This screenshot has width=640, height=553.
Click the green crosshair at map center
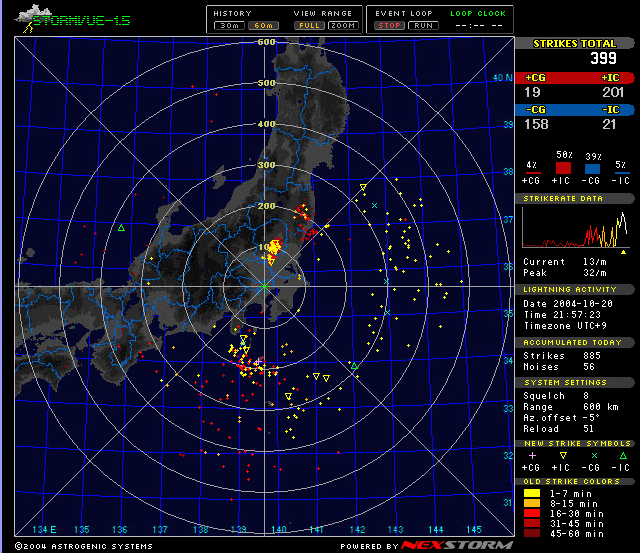tap(264, 286)
